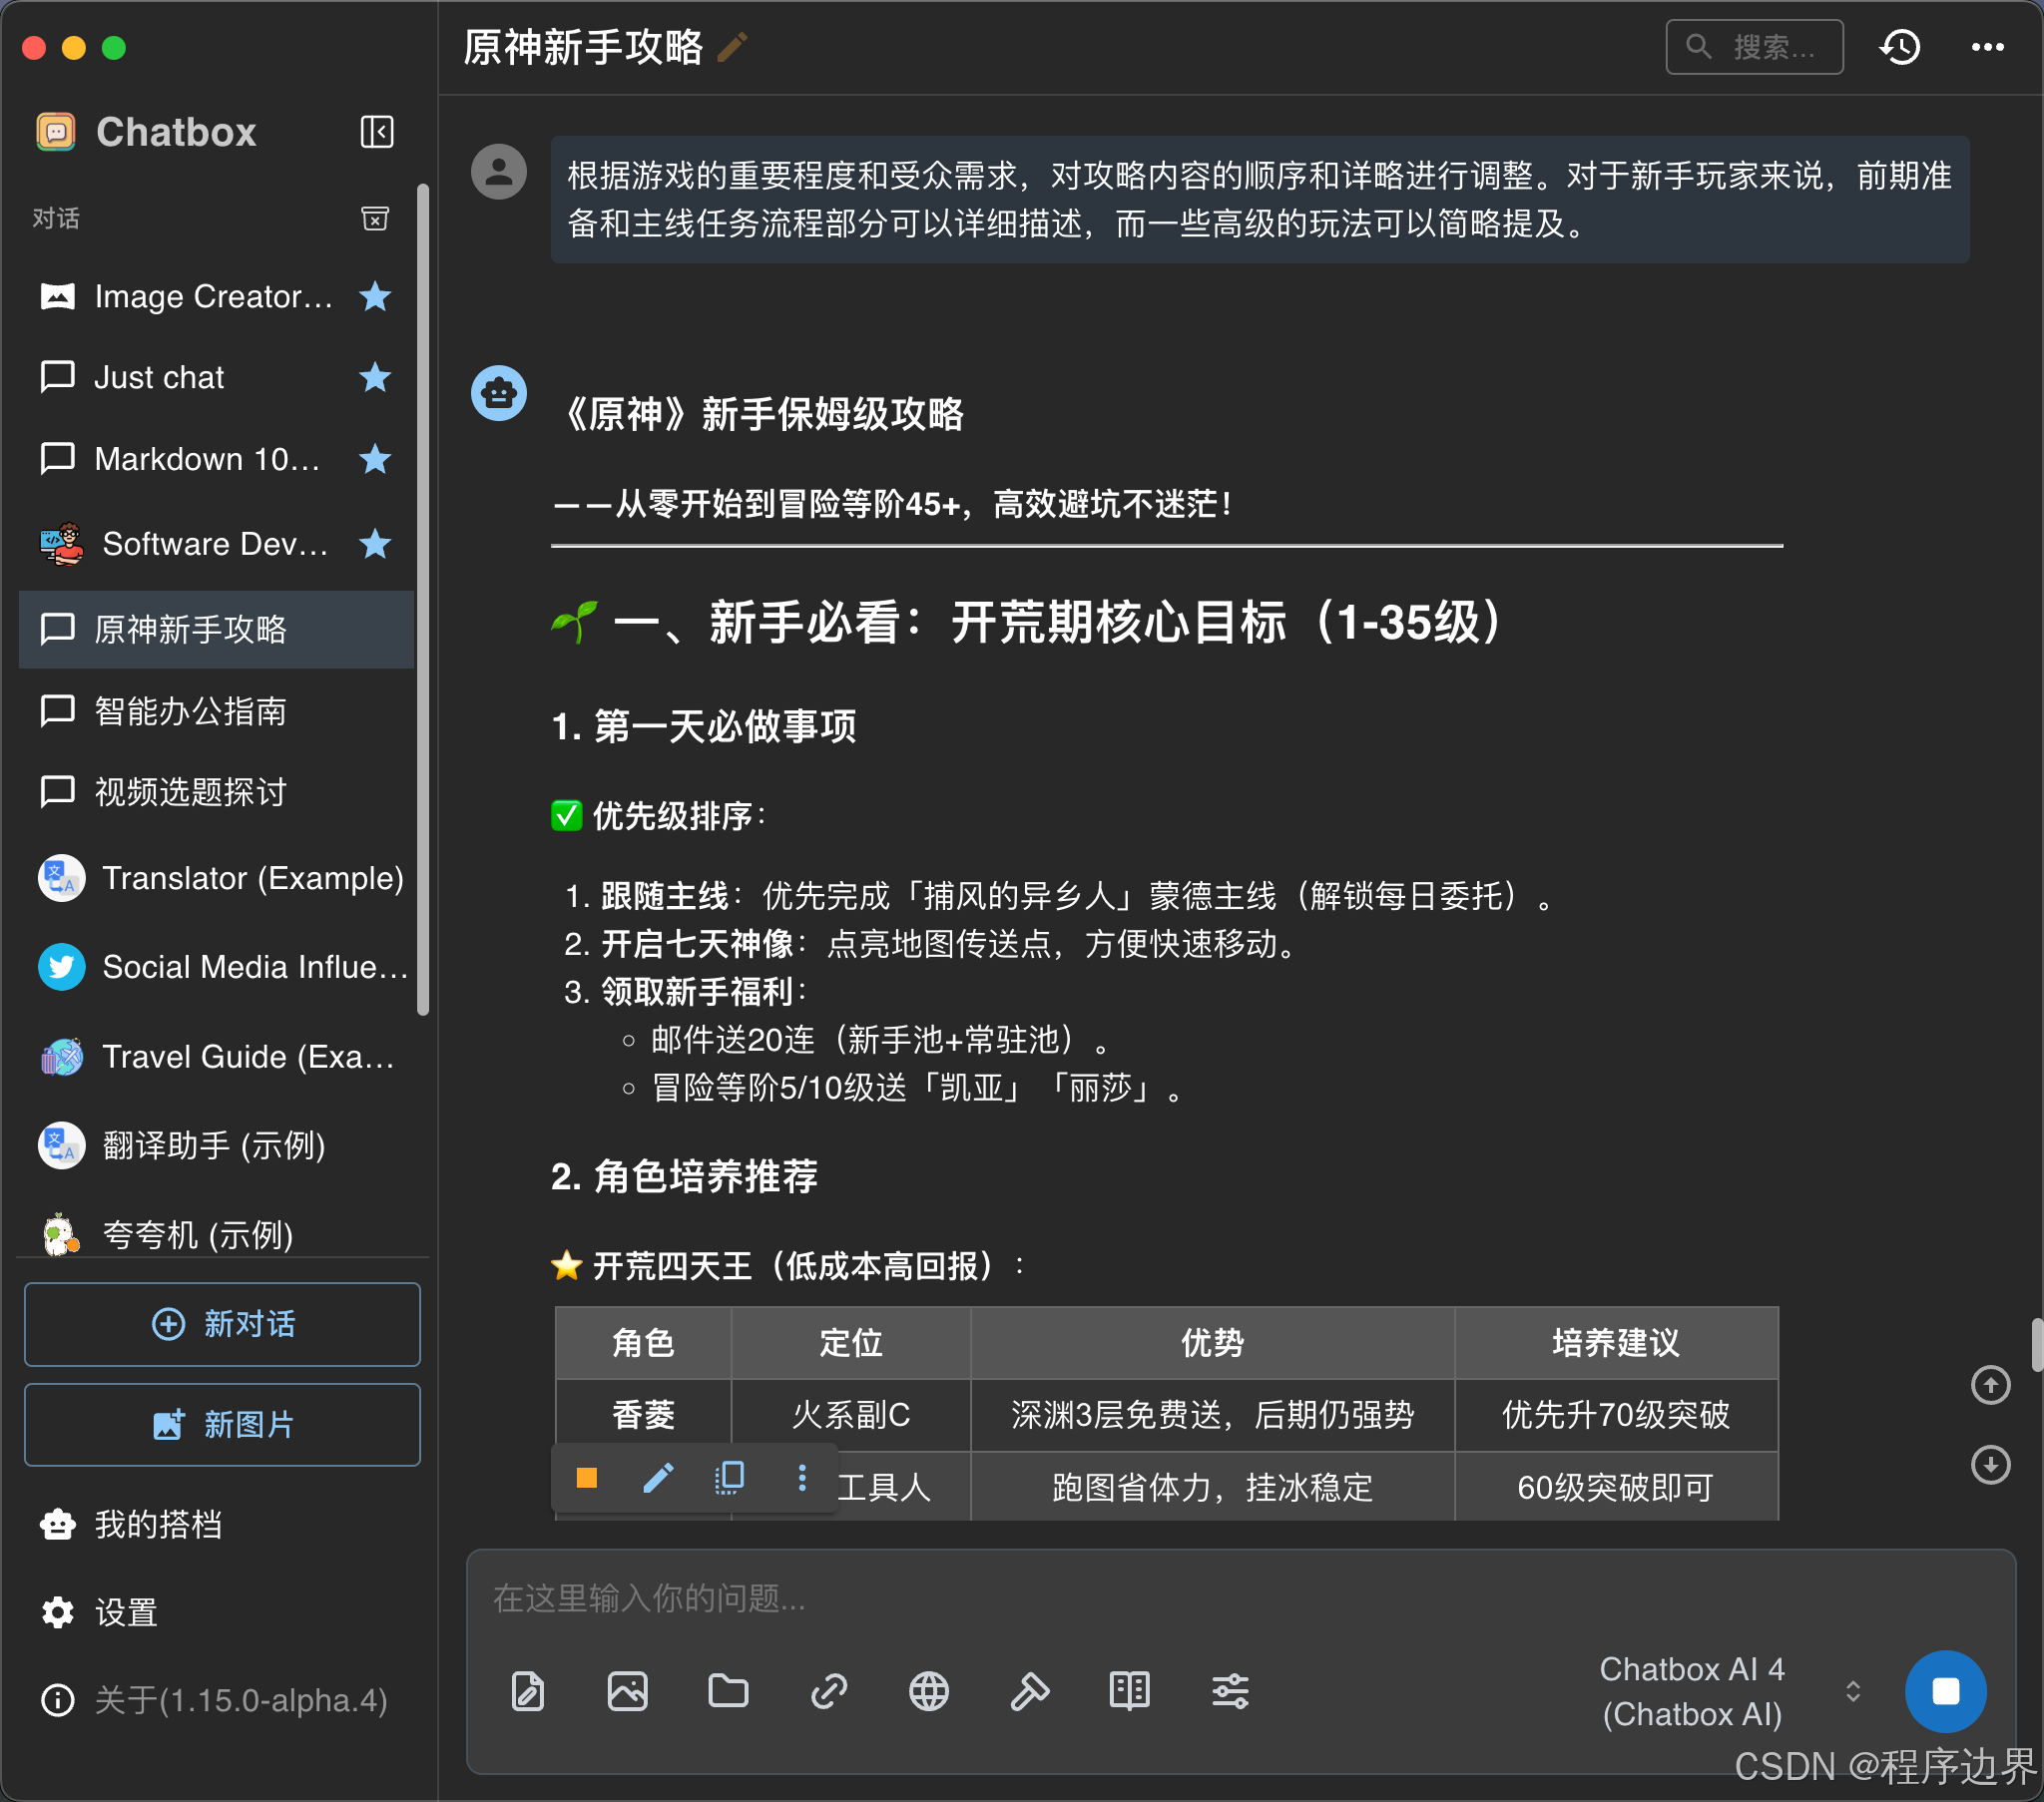
Task: Create a new image chat with 新图片
Action: 222,1424
